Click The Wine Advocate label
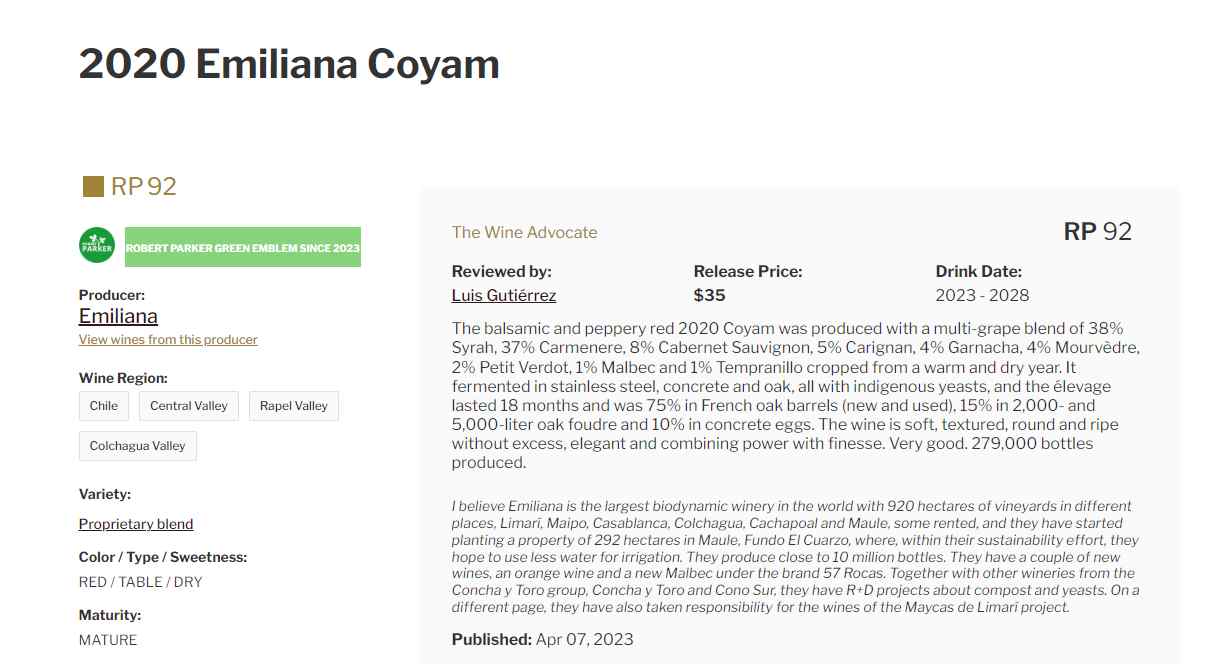 pyautogui.click(x=524, y=232)
